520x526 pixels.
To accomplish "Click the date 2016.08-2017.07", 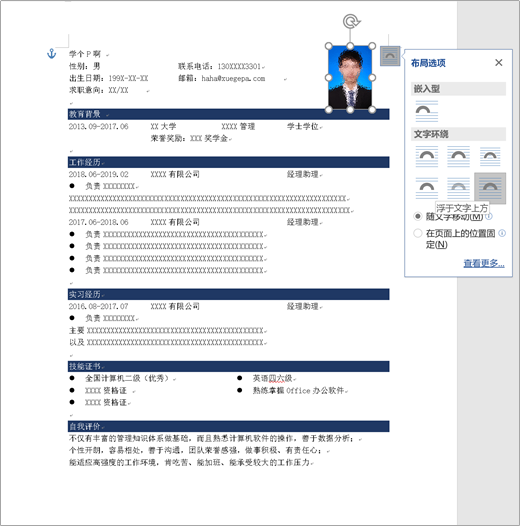I will (x=98, y=306).
